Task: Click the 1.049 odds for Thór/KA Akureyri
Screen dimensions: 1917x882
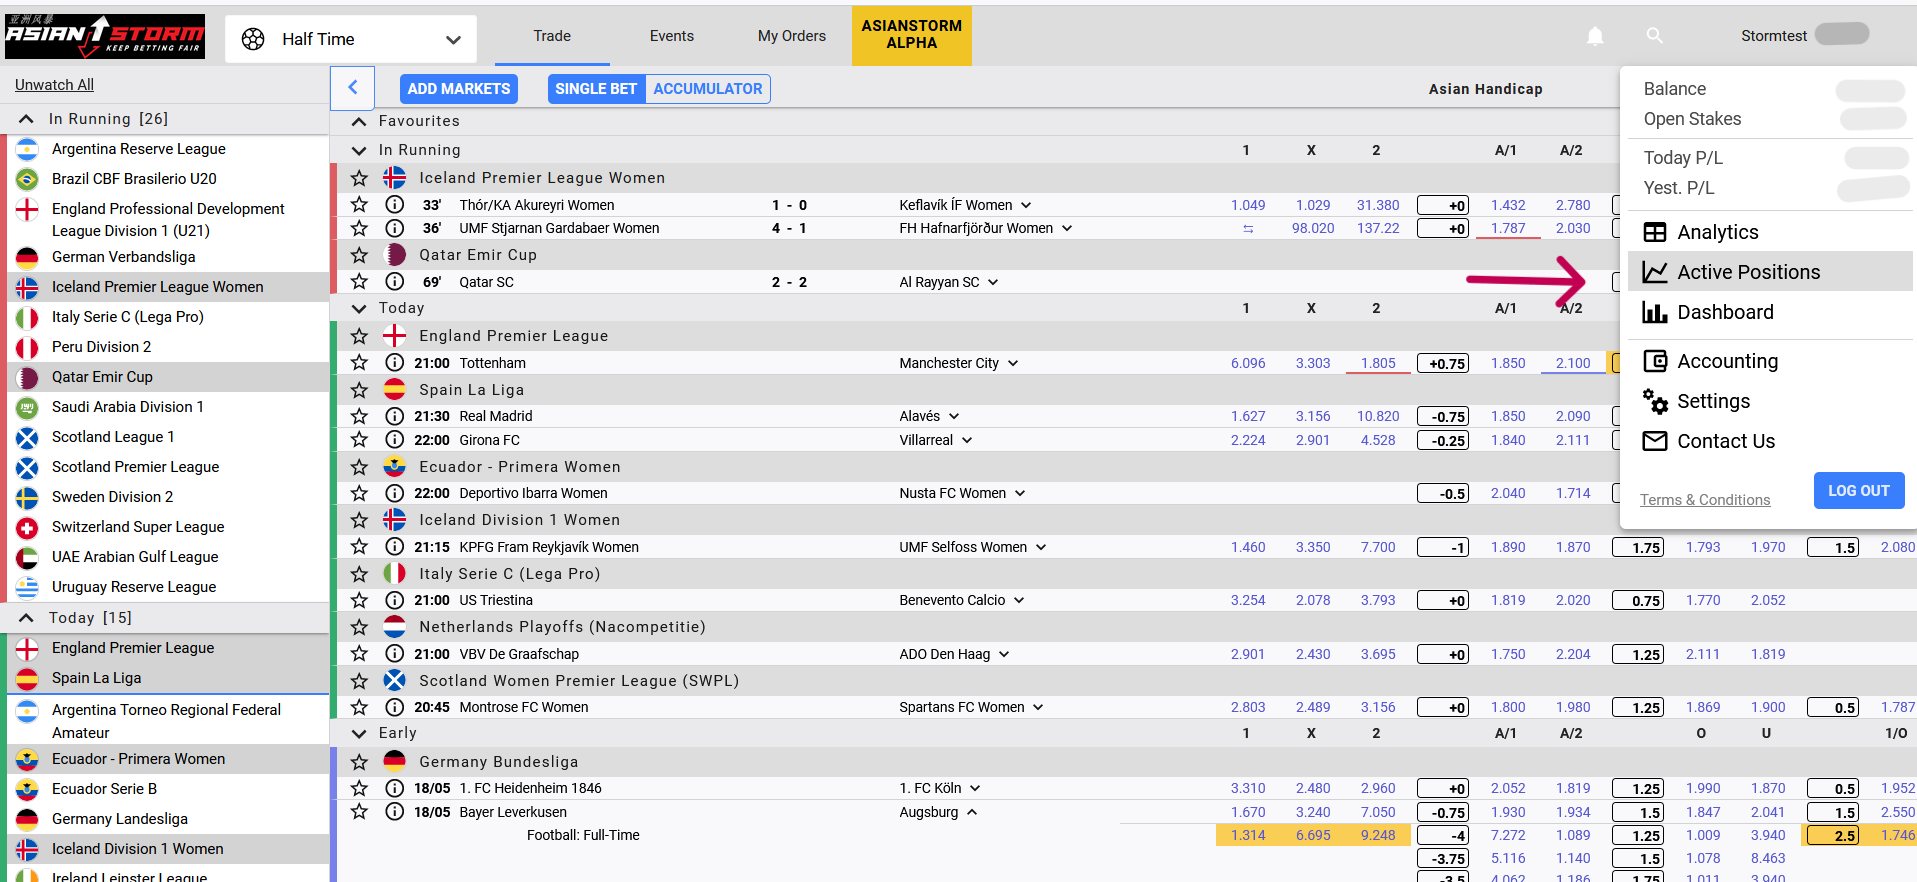Action: (x=1248, y=205)
